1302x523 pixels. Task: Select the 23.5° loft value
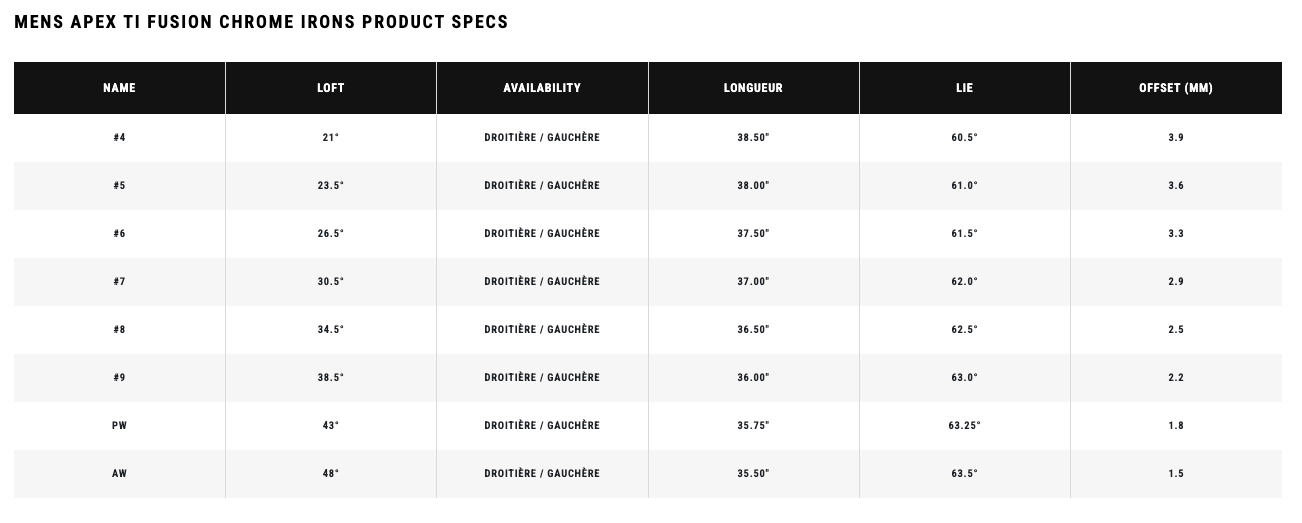point(331,186)
